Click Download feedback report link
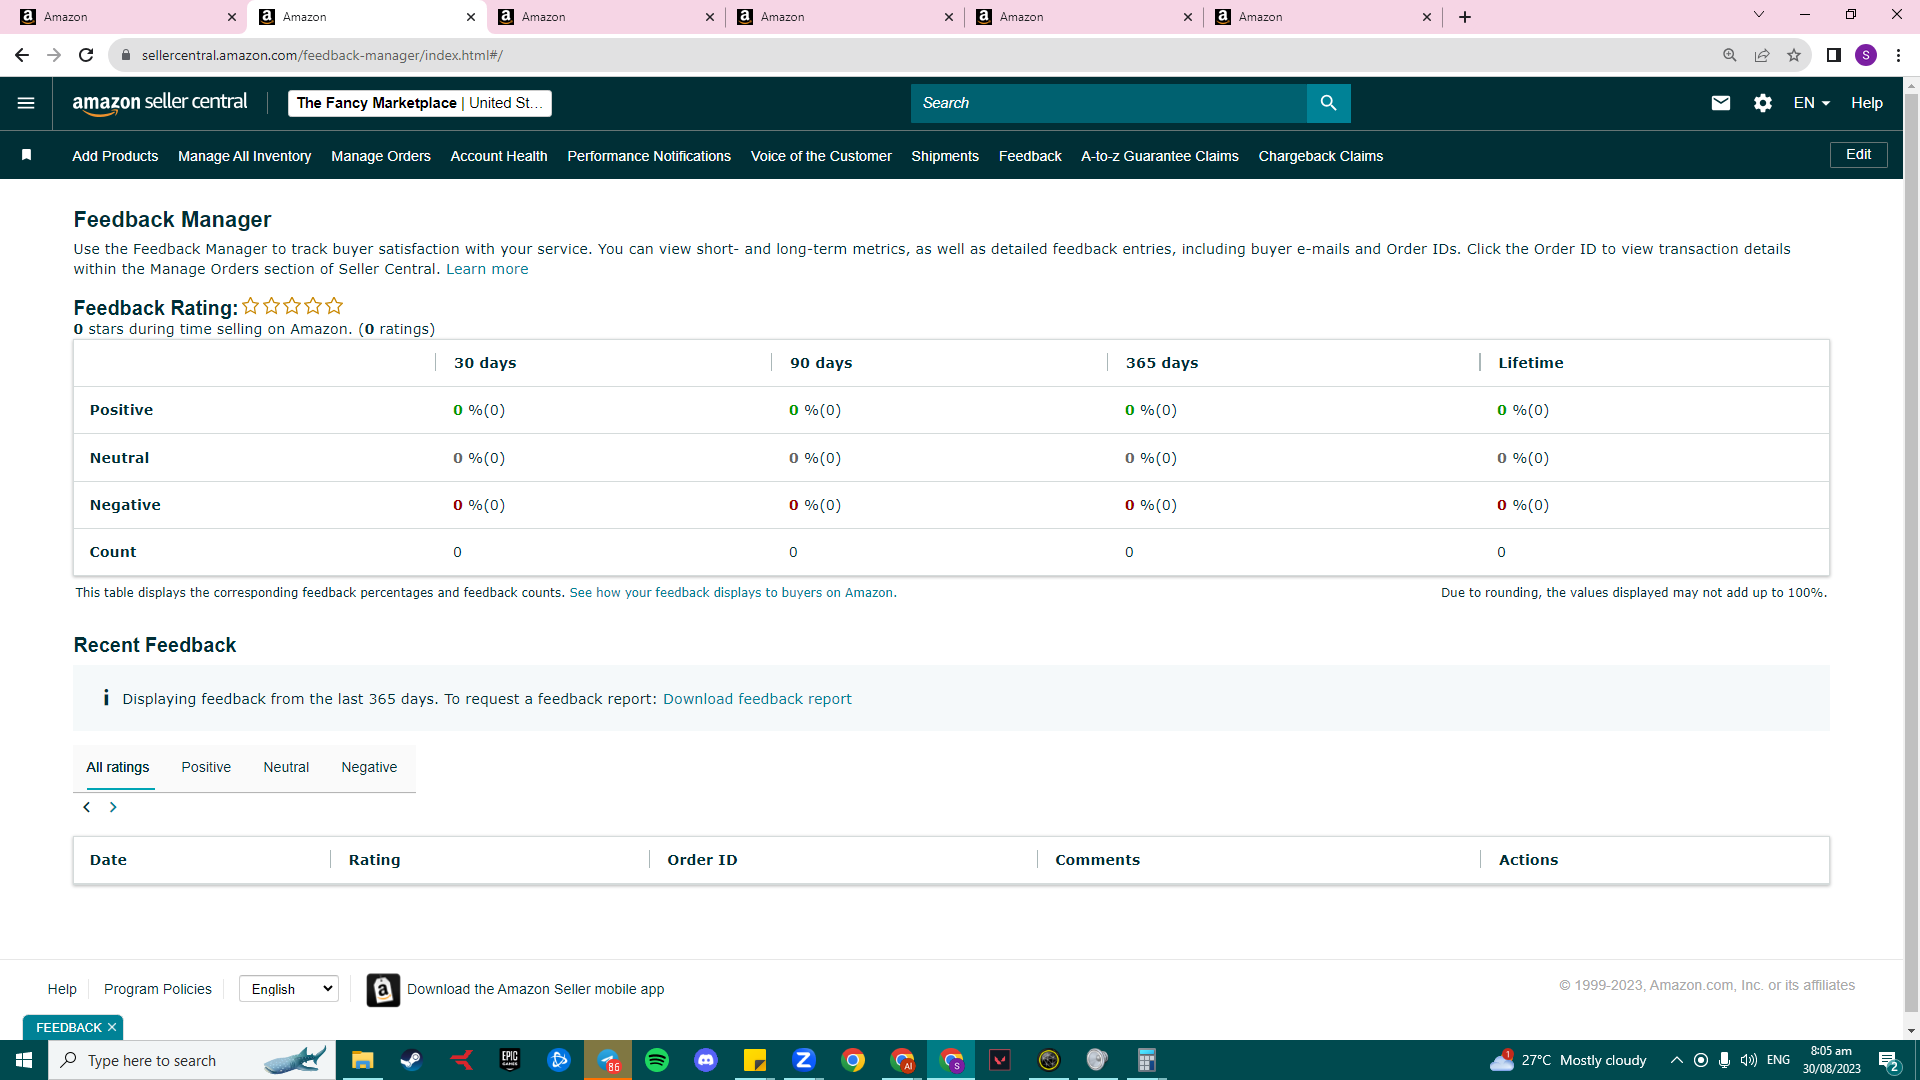Screen dimensions: 1920x1080 [x=757, y=699]
